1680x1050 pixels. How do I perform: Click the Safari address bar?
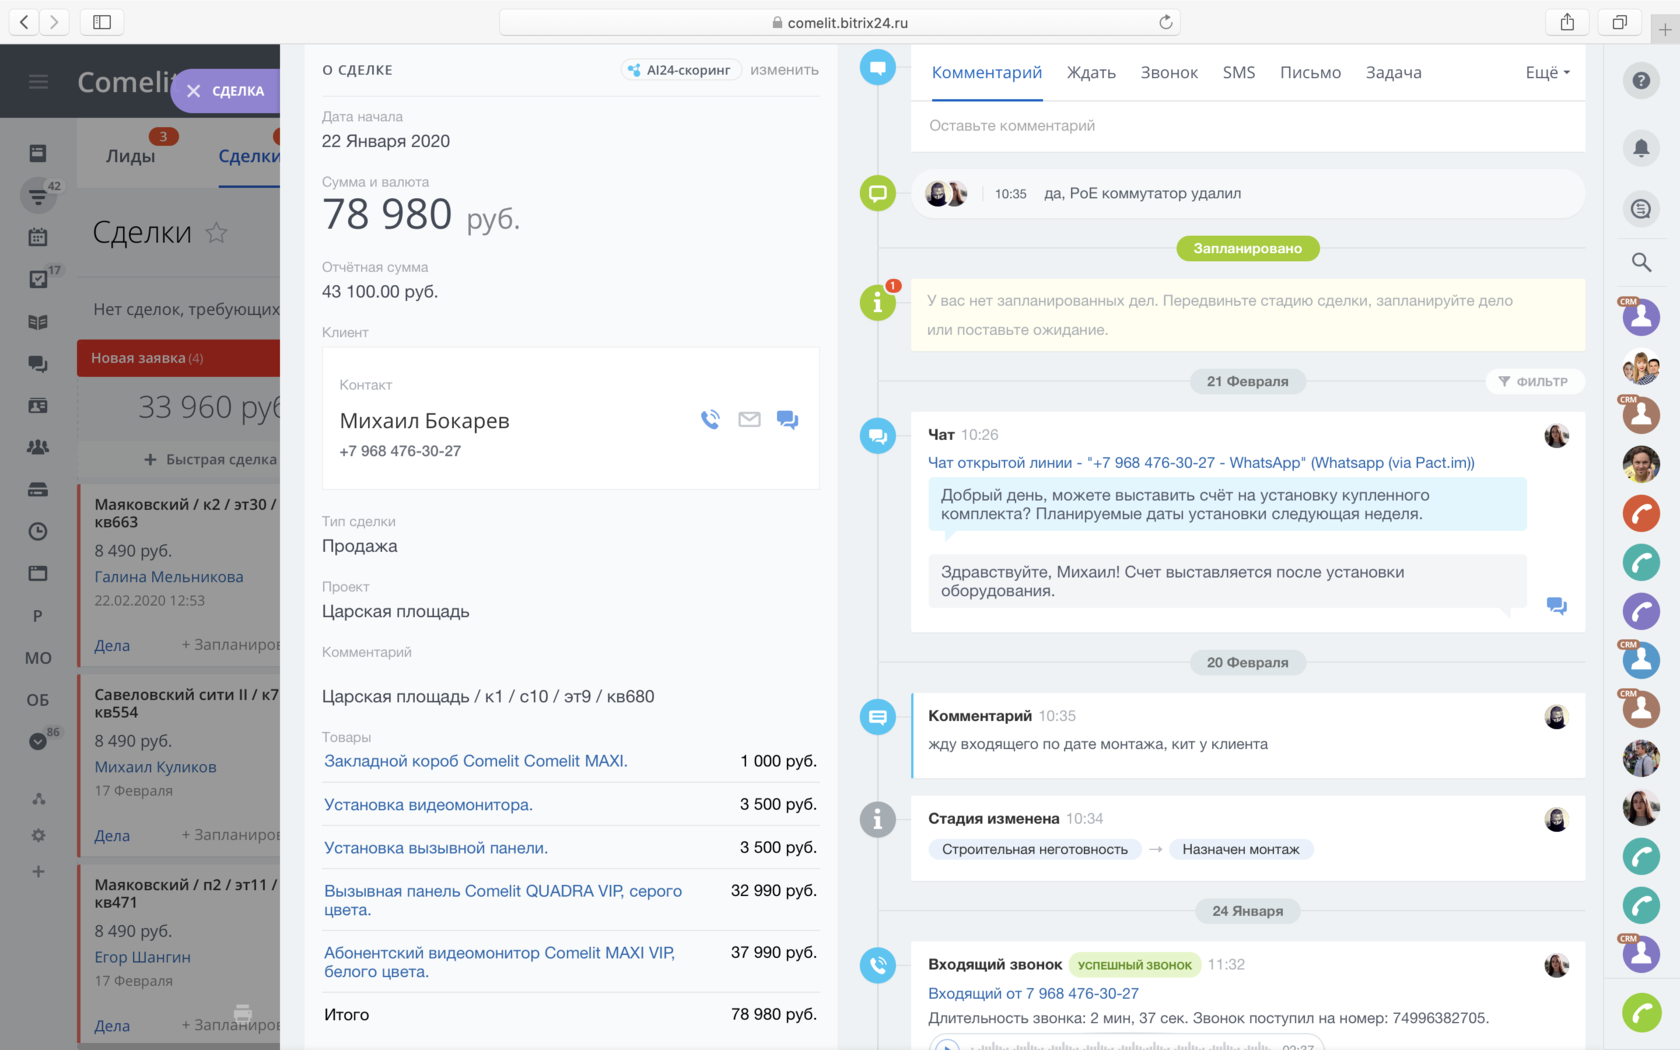[x=840, y=22]
